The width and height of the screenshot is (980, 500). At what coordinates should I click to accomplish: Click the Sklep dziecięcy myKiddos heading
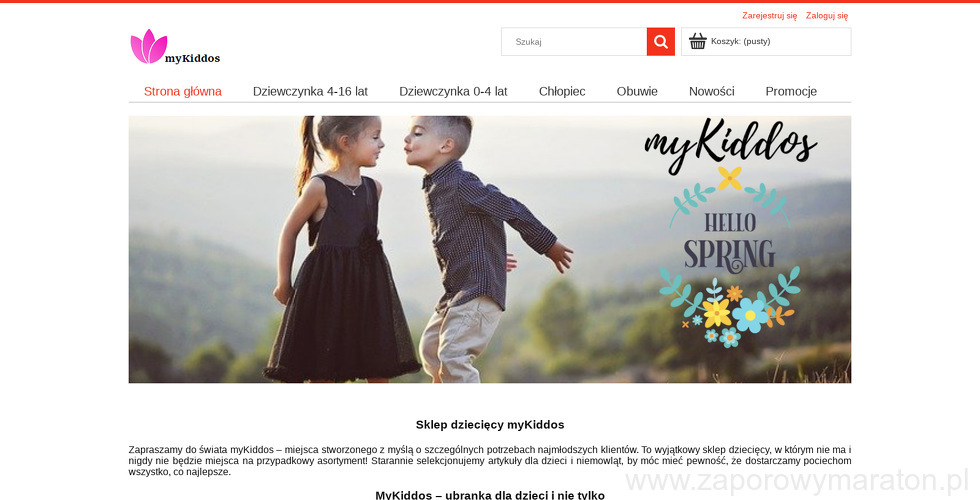490,425
